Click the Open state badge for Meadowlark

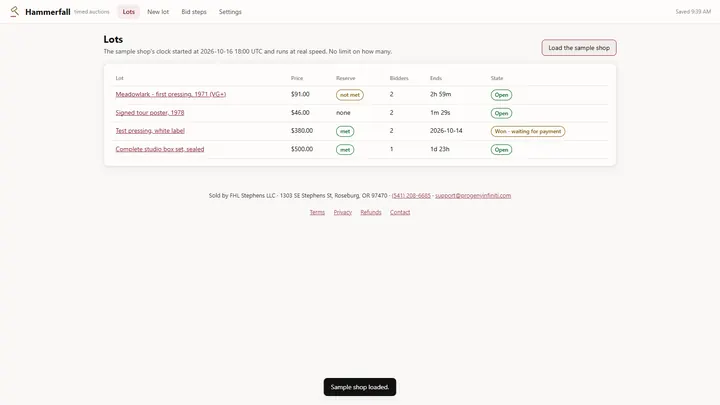(x=501, y=95)
